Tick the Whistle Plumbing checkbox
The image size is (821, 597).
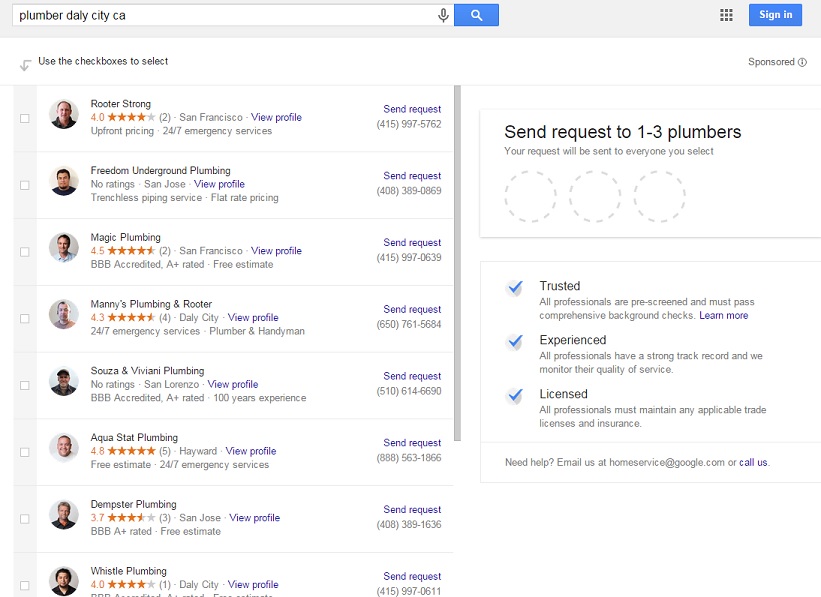pyautogui.click(x=25, y=585)
